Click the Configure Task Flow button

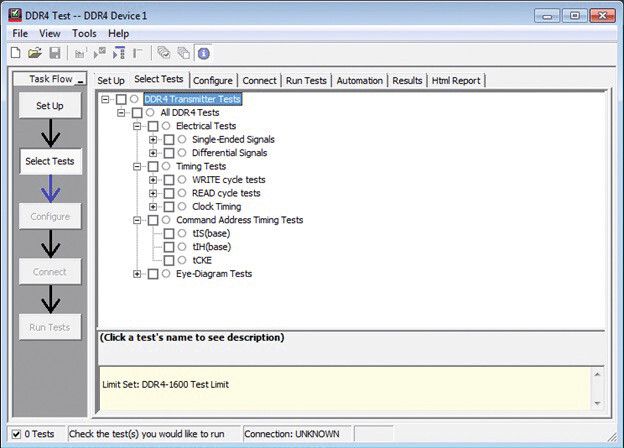click(50, 216)
